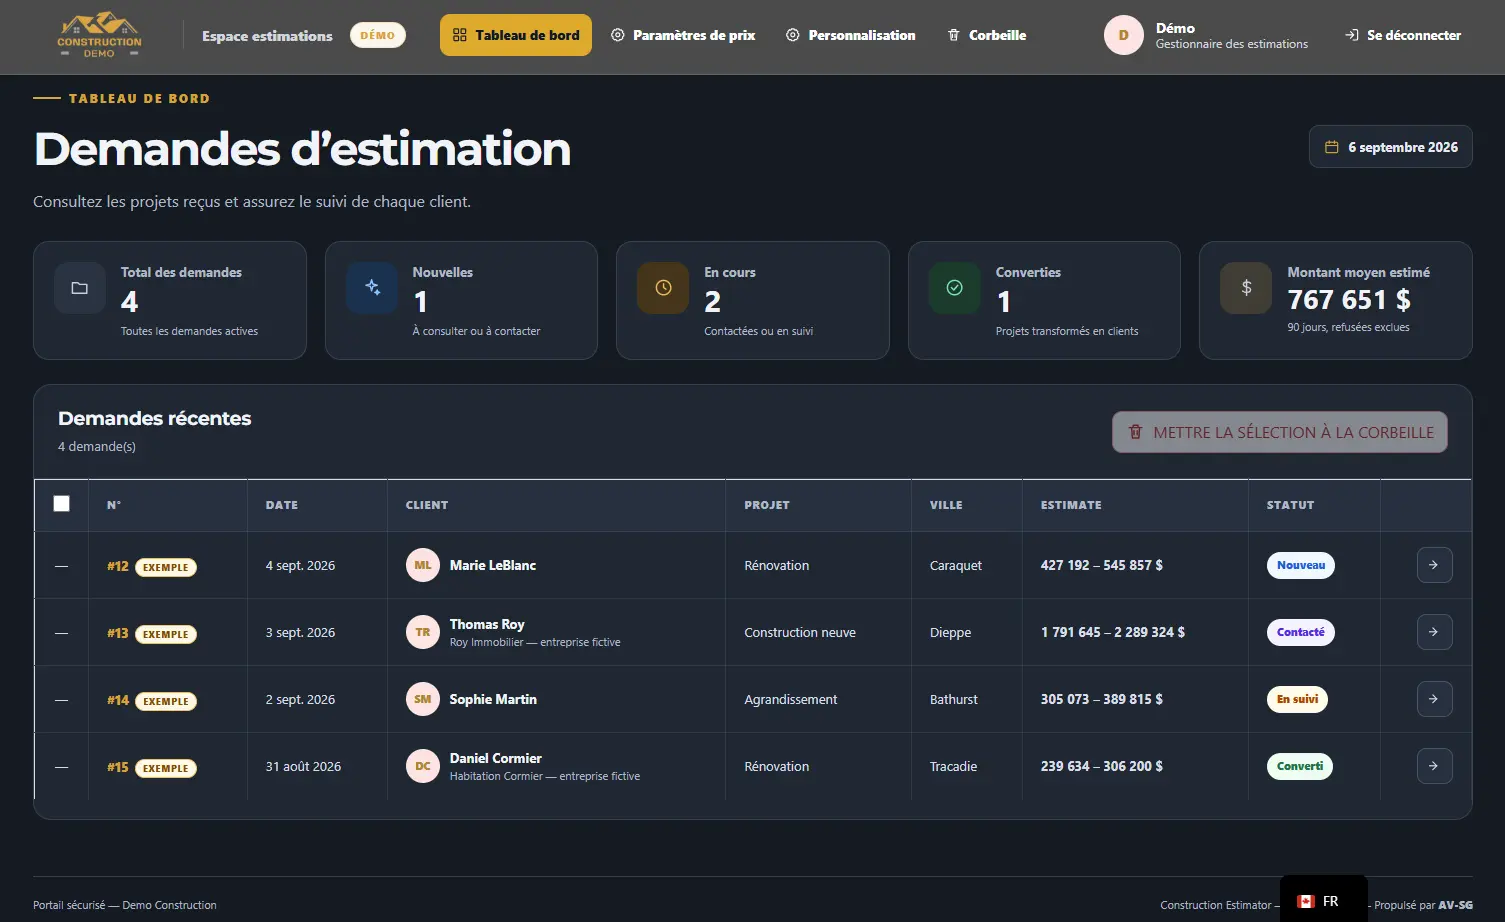Image resolution: width=1505 pixels, height=922 pixels.
Task: Click the date 31 août 2026
Action: (303, 766)
